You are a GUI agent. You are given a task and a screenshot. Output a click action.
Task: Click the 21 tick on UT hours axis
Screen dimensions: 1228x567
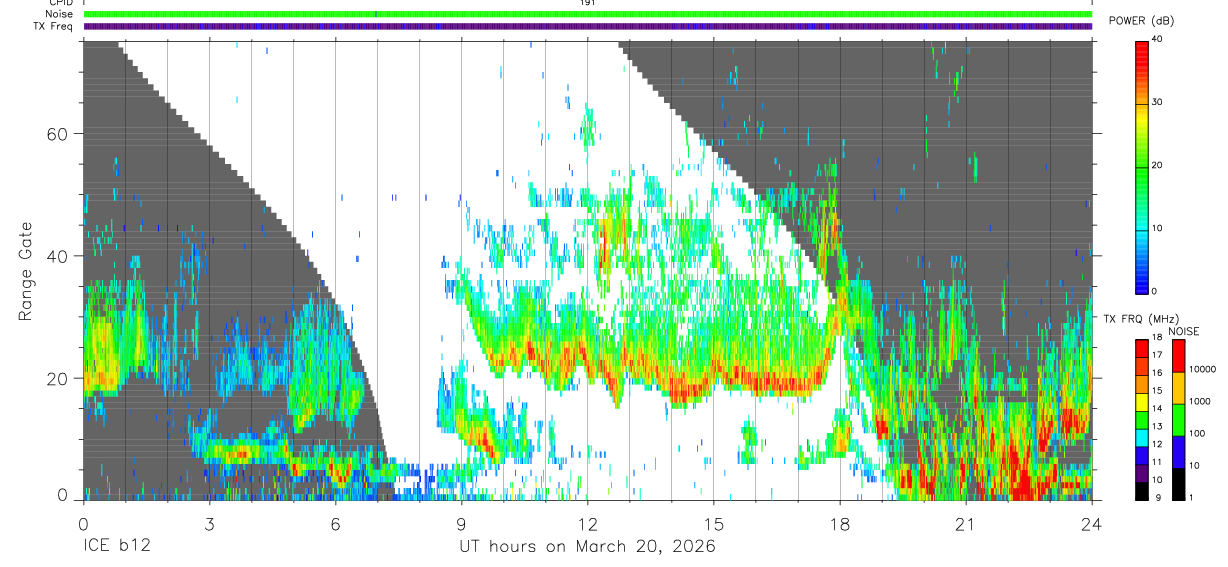click(x=965, y=523)
